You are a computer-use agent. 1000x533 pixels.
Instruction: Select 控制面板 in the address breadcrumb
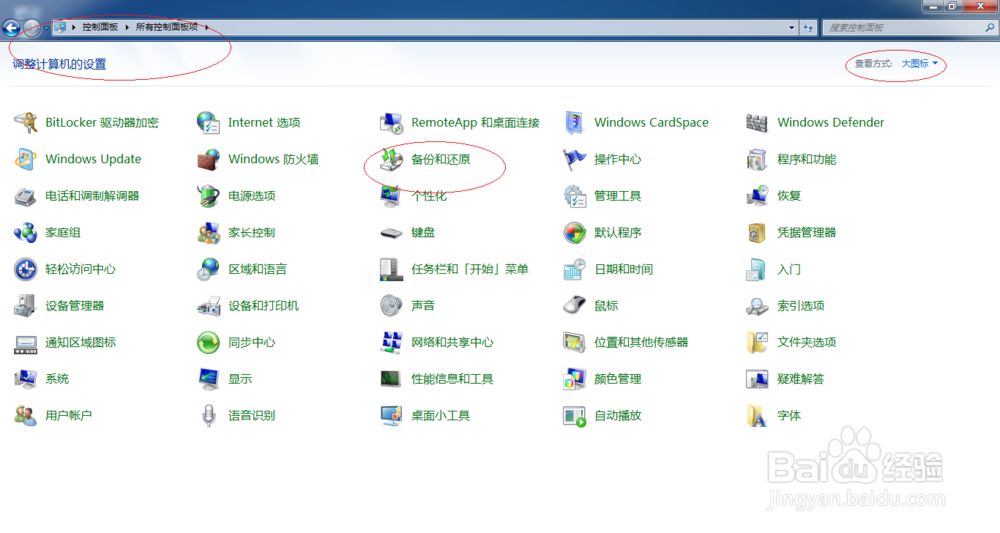click(100, 27)
